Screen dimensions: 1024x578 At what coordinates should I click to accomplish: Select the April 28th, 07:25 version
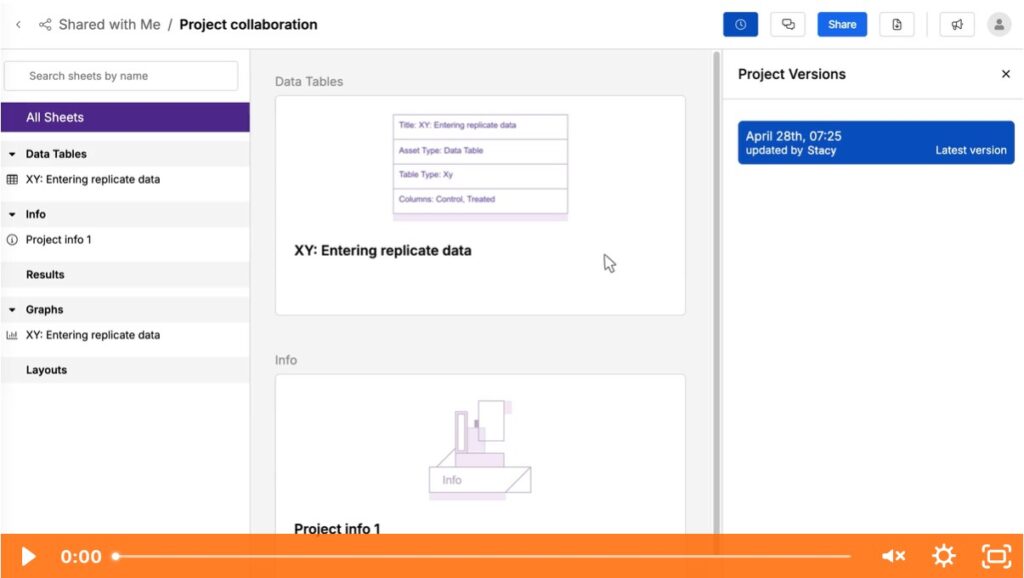point(876,142)
